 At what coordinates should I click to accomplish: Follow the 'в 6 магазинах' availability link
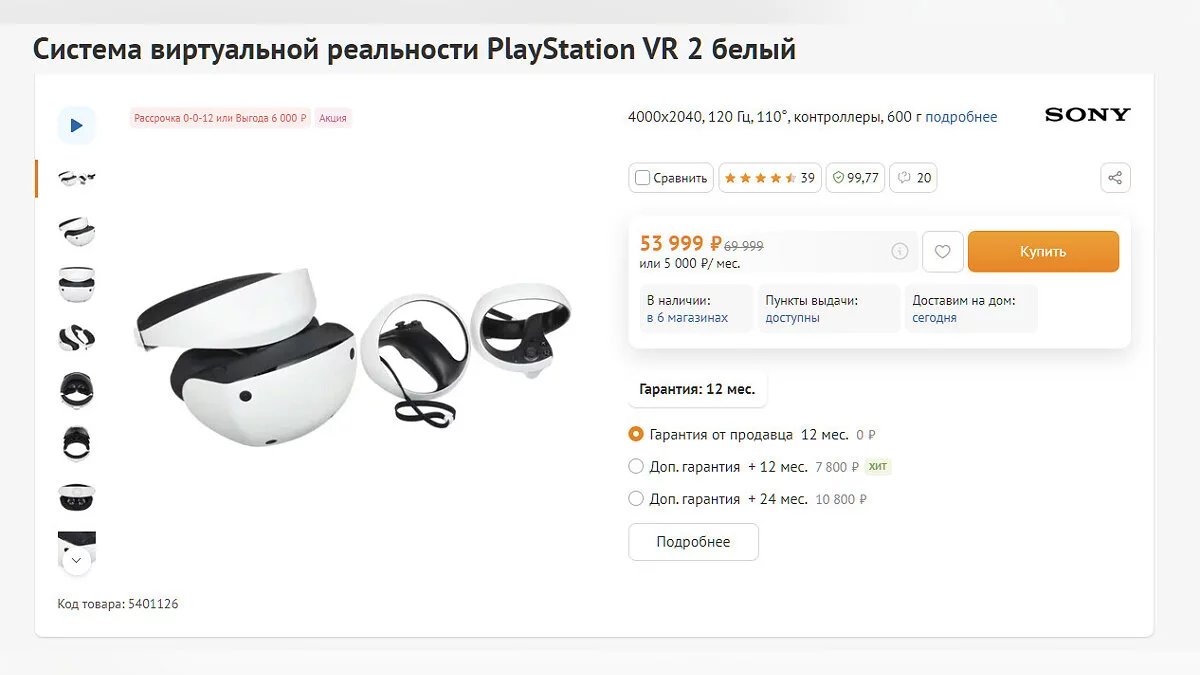pyautogui.click(x=687, y=318)
